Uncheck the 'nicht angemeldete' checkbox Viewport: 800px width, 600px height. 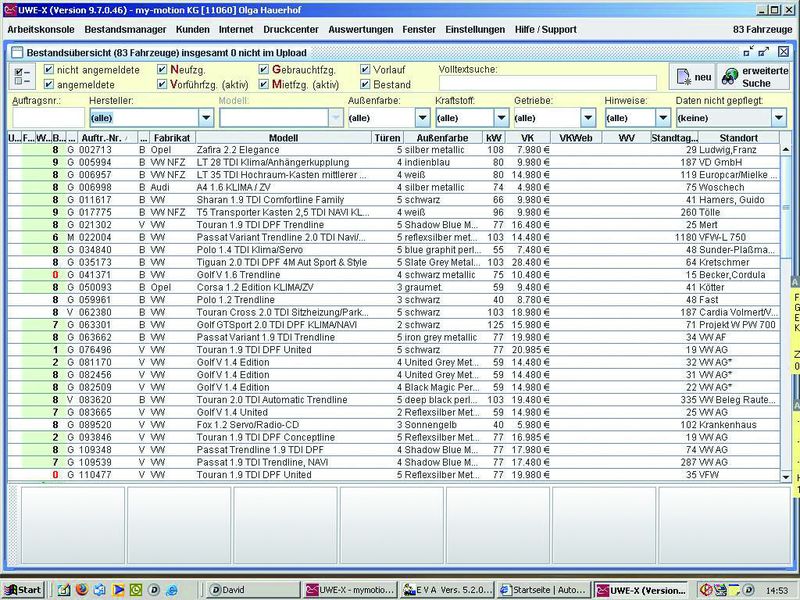(x=49, y=70)
